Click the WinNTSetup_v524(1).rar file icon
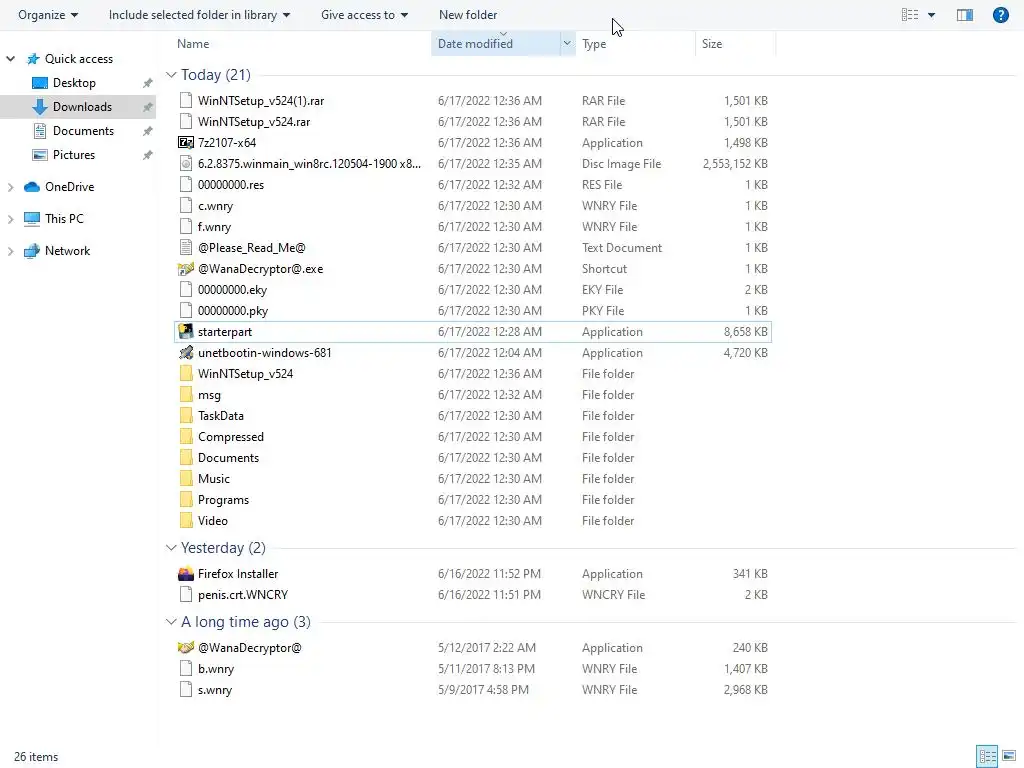This screenshot has height=768, width=1024. click(x=186, y=101)
